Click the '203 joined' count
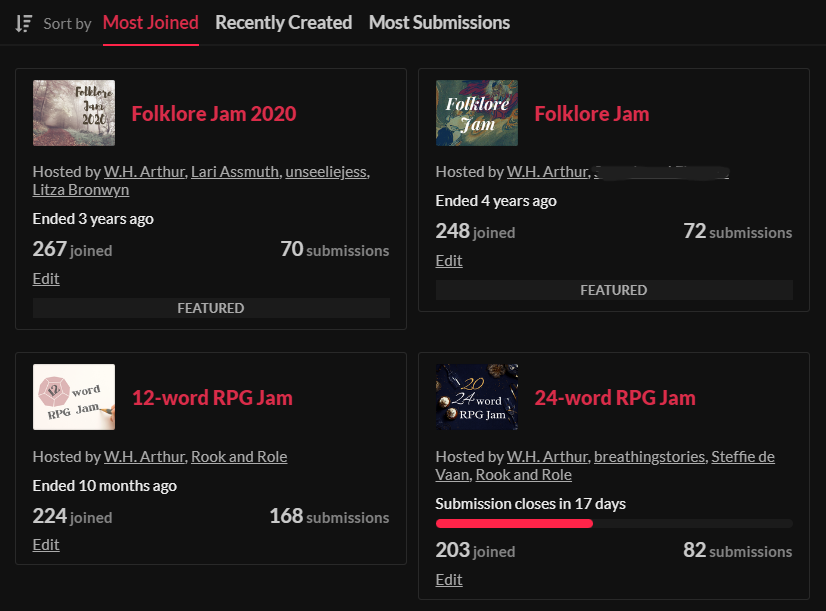Viewport: 826px width, 611px height. point(475,550)
